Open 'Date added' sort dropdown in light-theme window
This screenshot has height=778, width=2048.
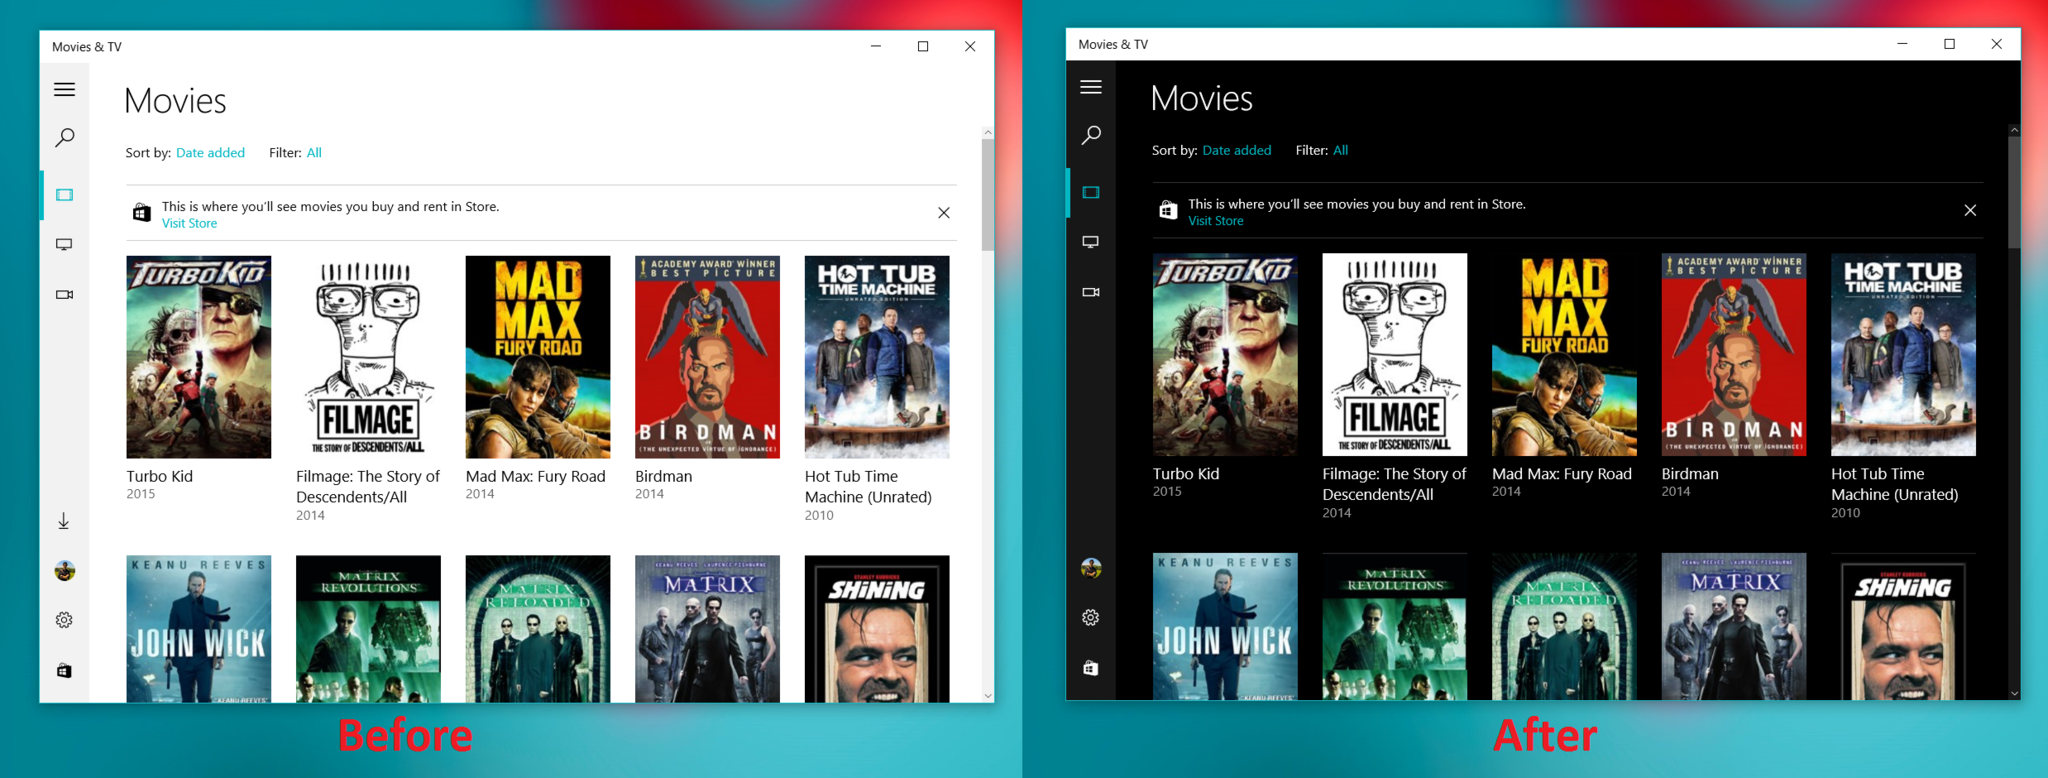[x=210, y=153]
